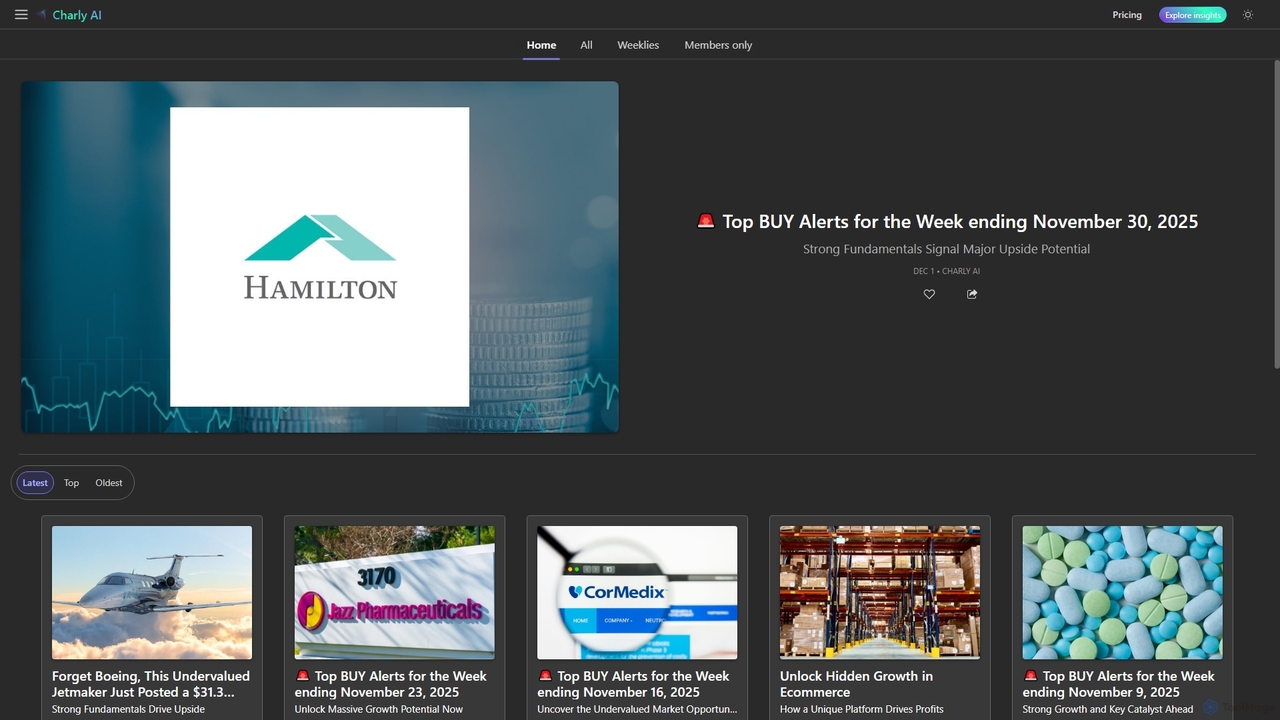This screenshot has width=1280, height=720.
Task: Share the featured November 30 post
Action: [972, 294]
